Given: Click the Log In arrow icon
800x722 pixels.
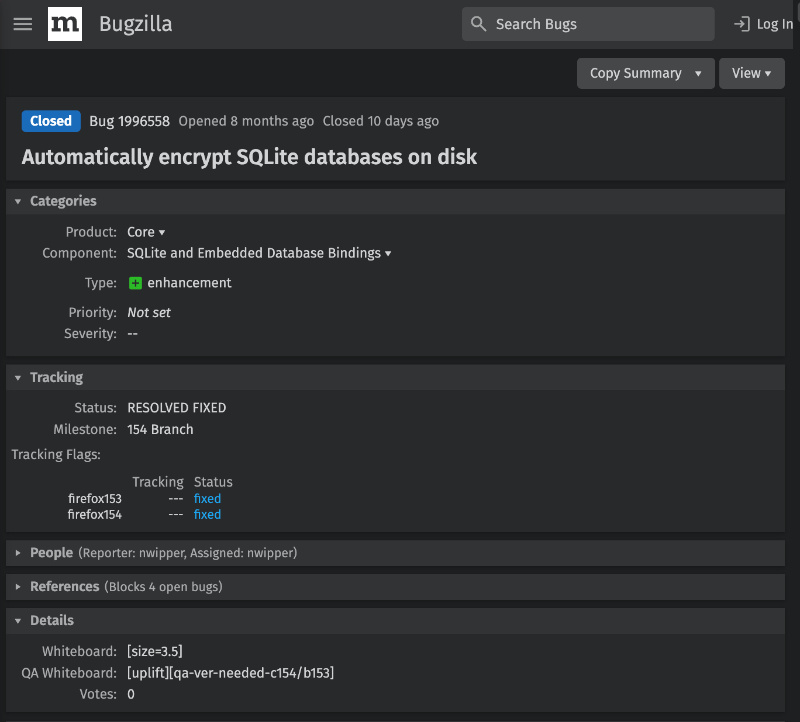Looking at the screenshot, I should point(741,24).
